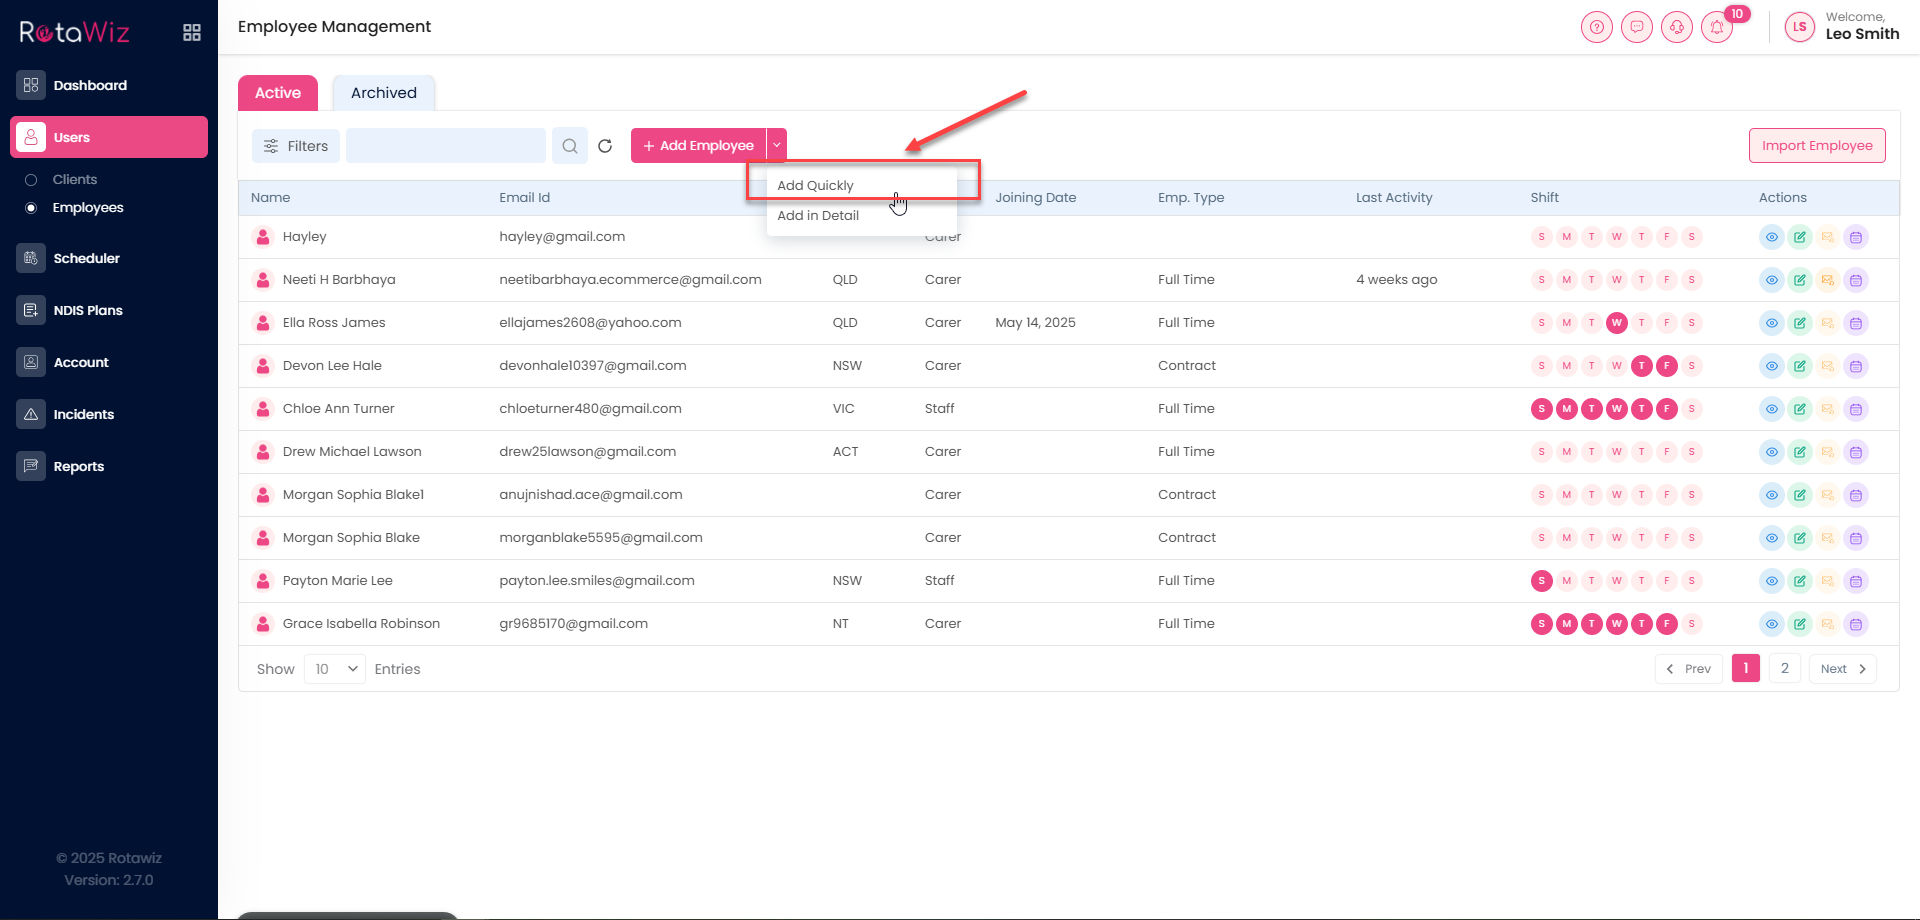Viewport: 1920px width, 920px height.
Task: Click the employee search input field
Action: [446, 146]
